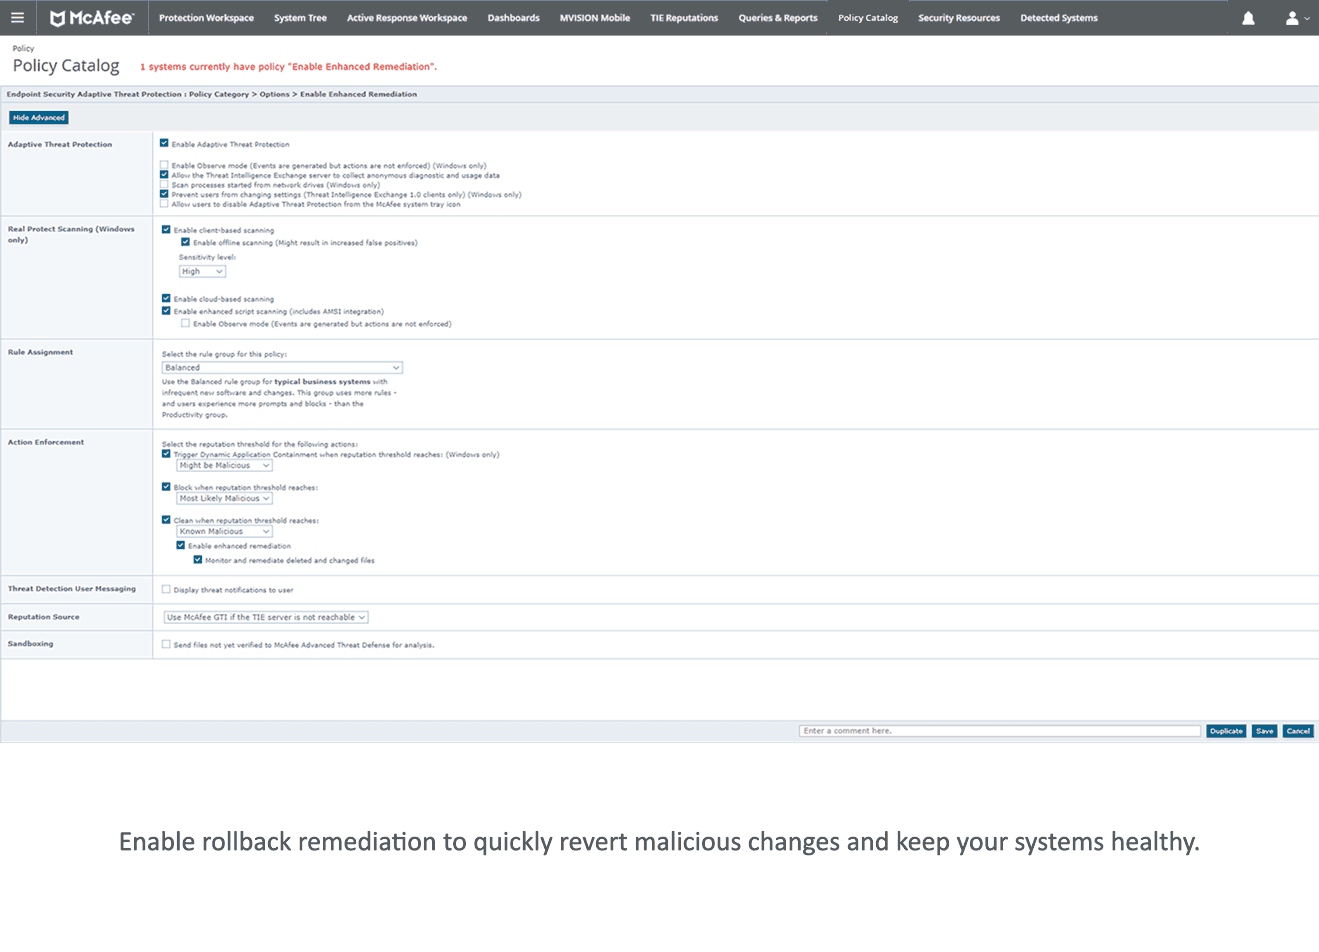Open the hamburger main menu
This screenshot has width=1319, height=952.
[x=17, y=18]
